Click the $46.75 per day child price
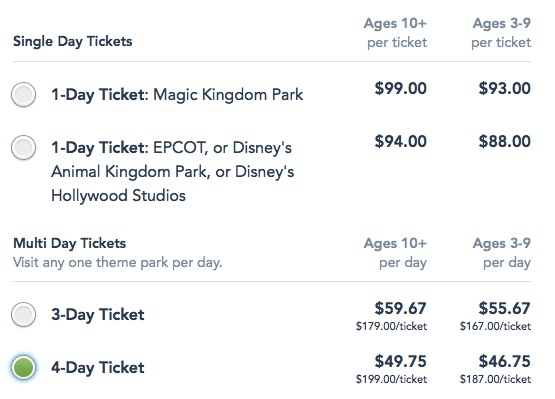 504,361
